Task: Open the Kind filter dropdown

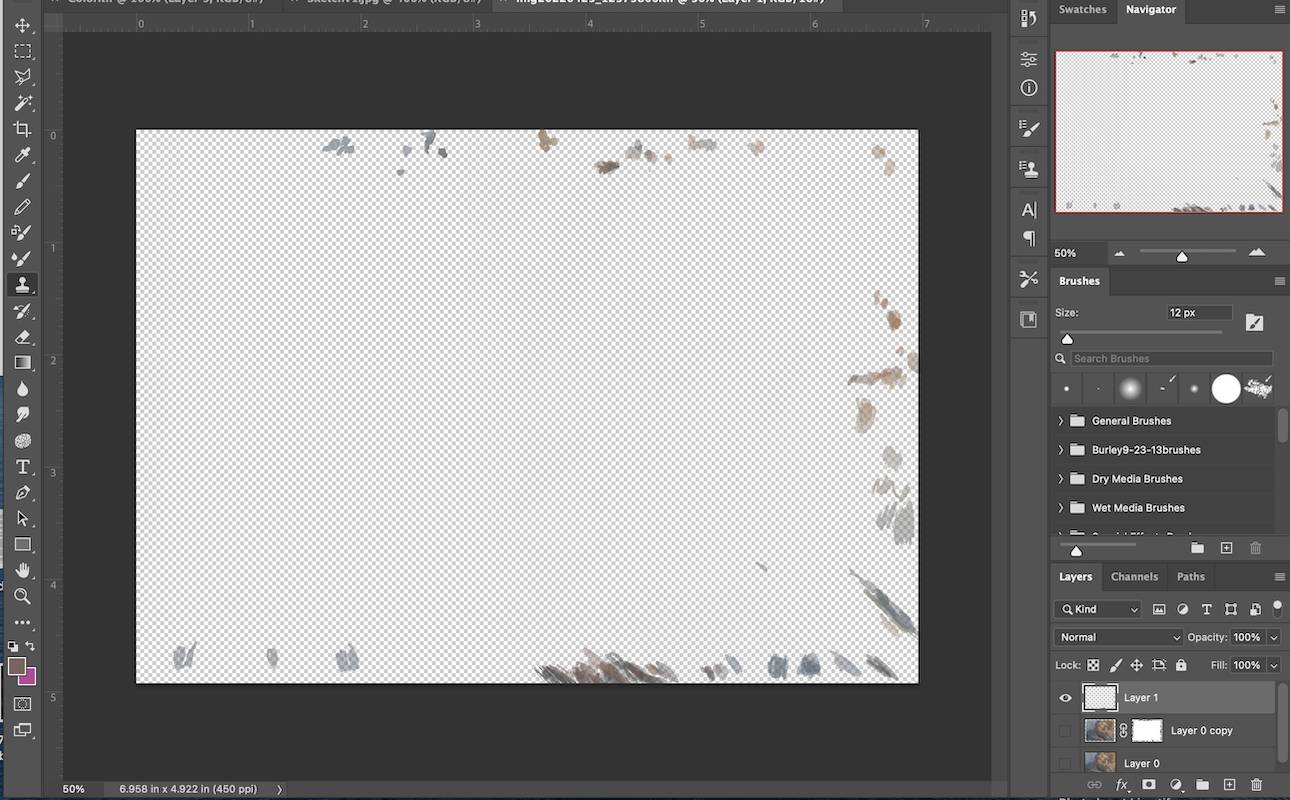Action: tap(1098, 609)
